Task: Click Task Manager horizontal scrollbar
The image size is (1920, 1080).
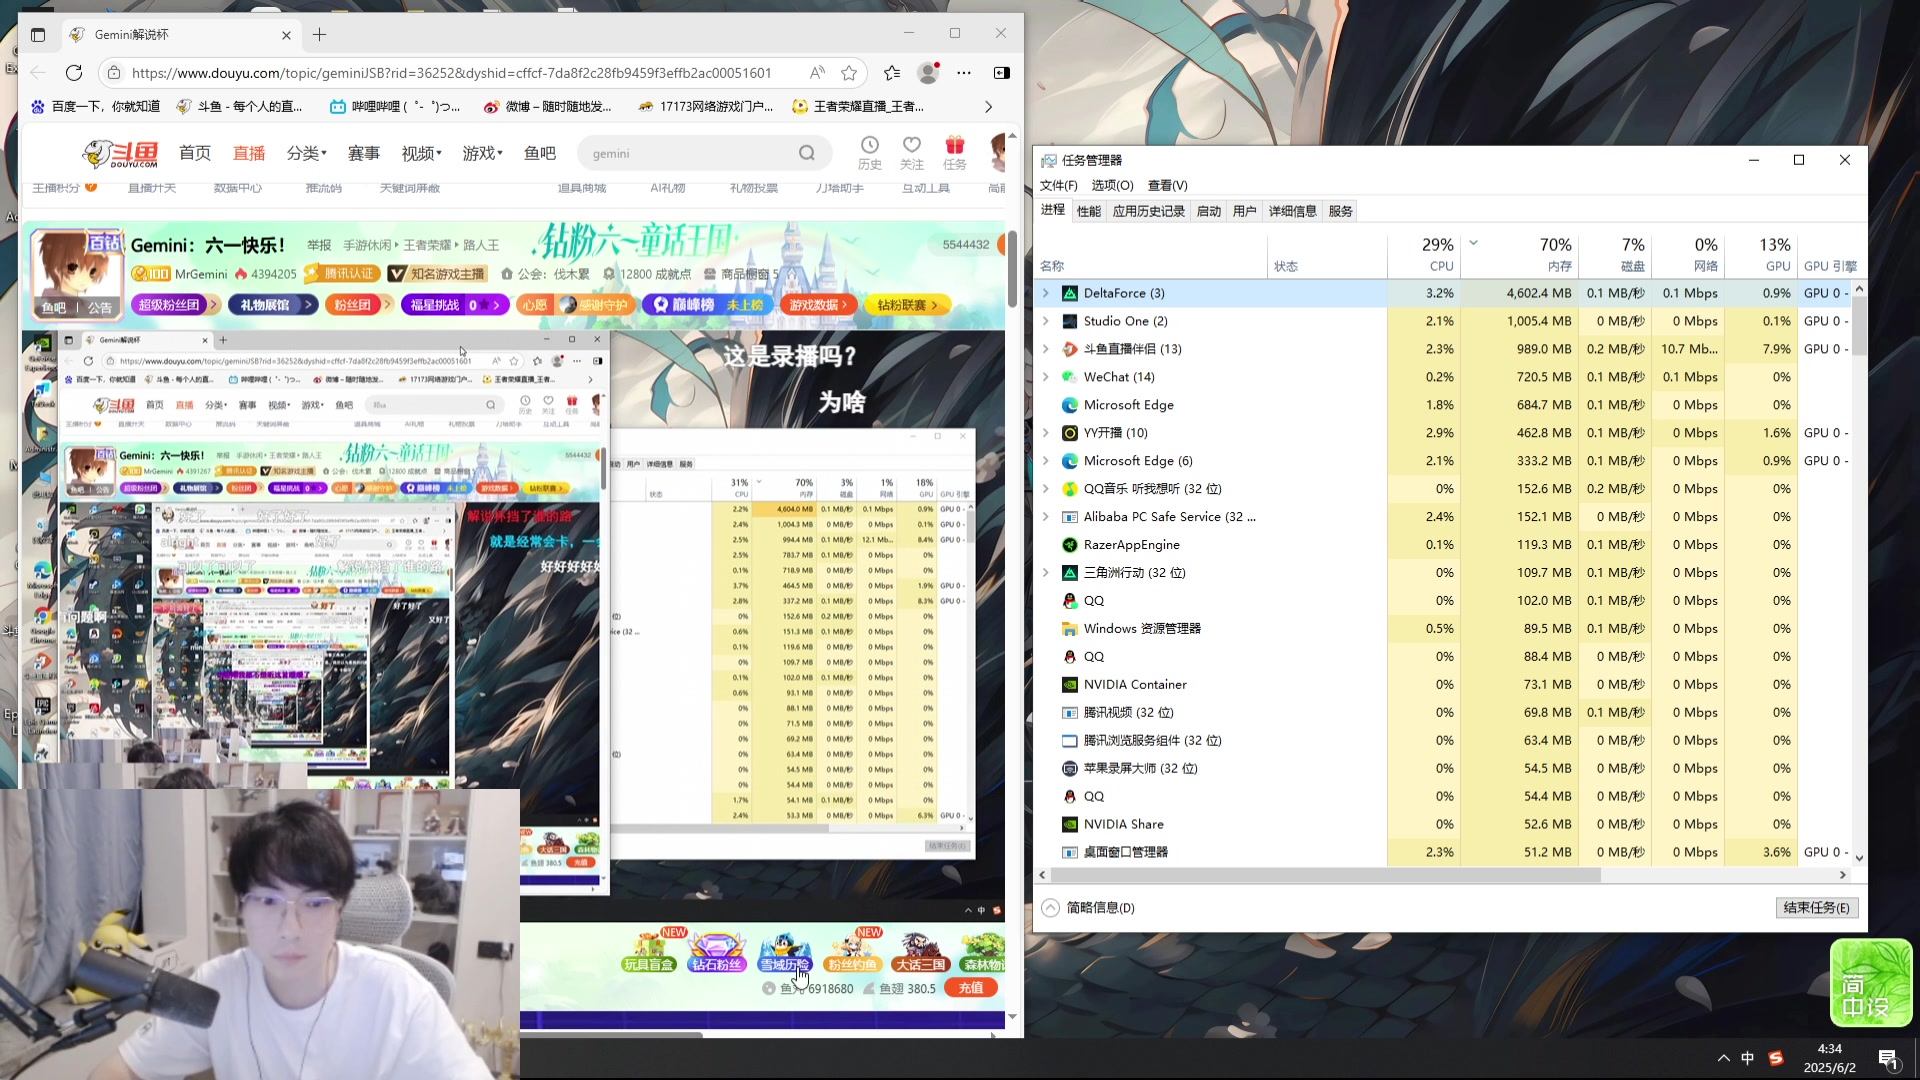Action: 1325,875
